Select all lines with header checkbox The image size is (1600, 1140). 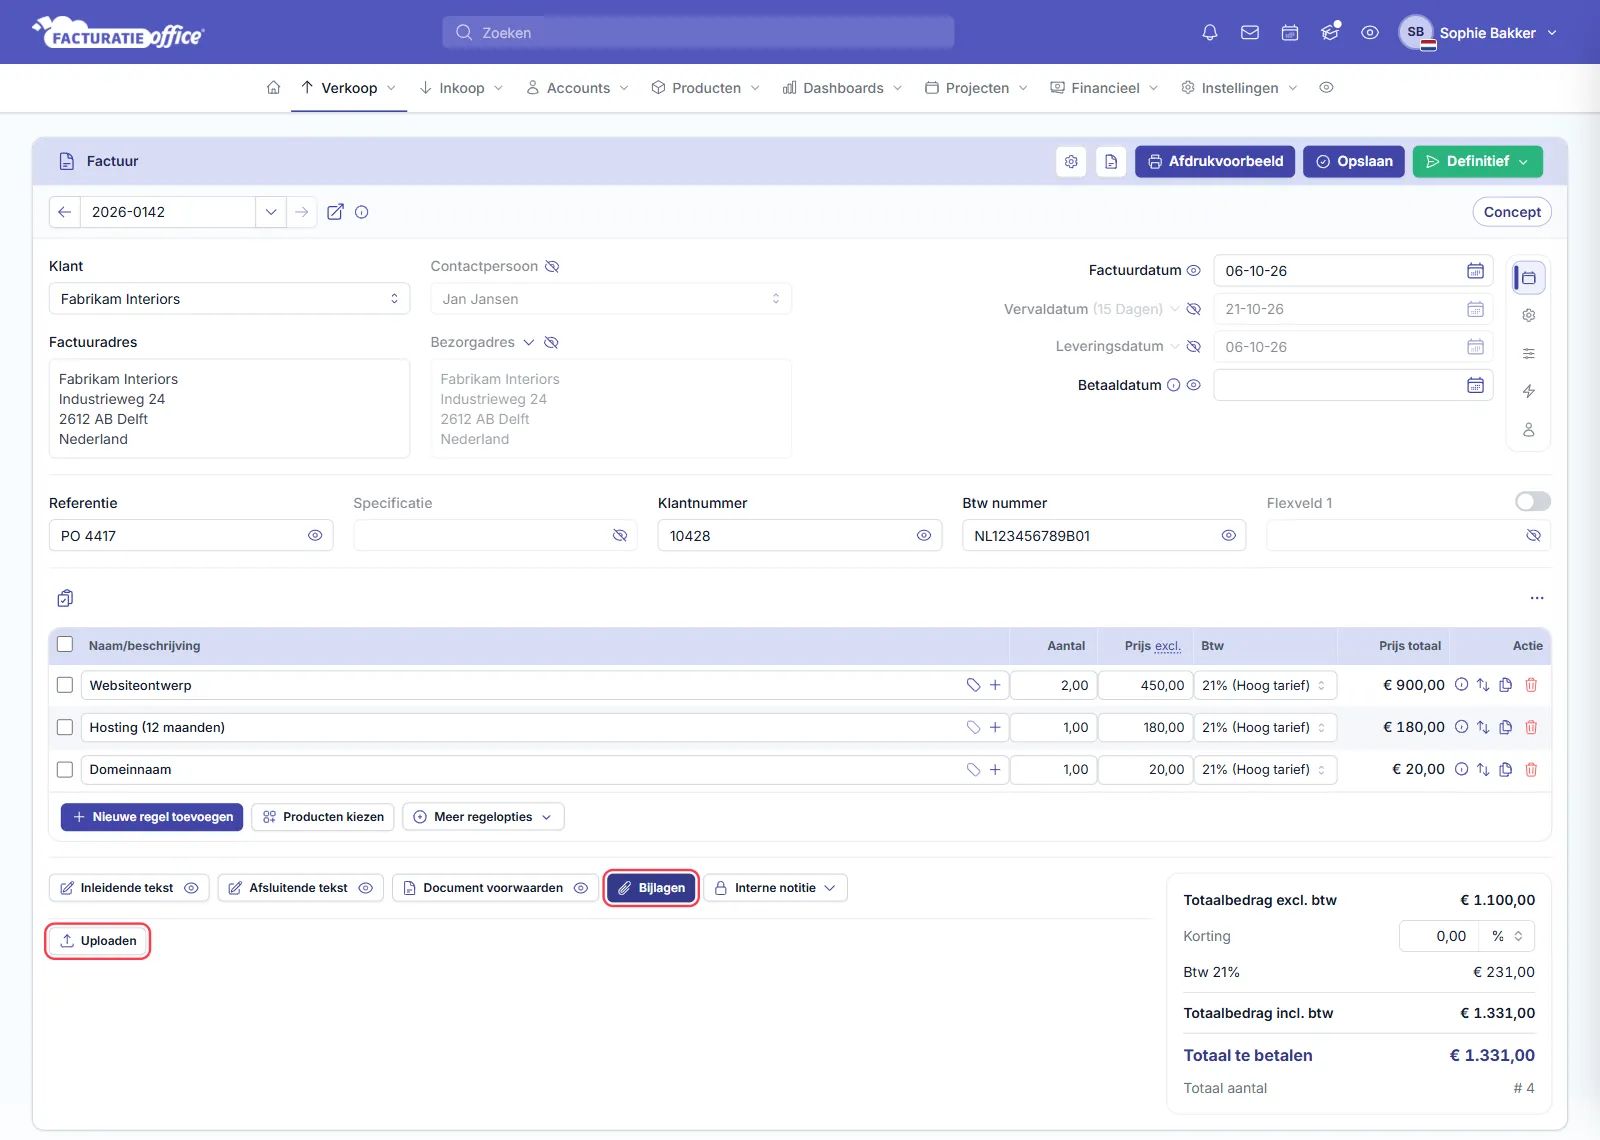65,645
